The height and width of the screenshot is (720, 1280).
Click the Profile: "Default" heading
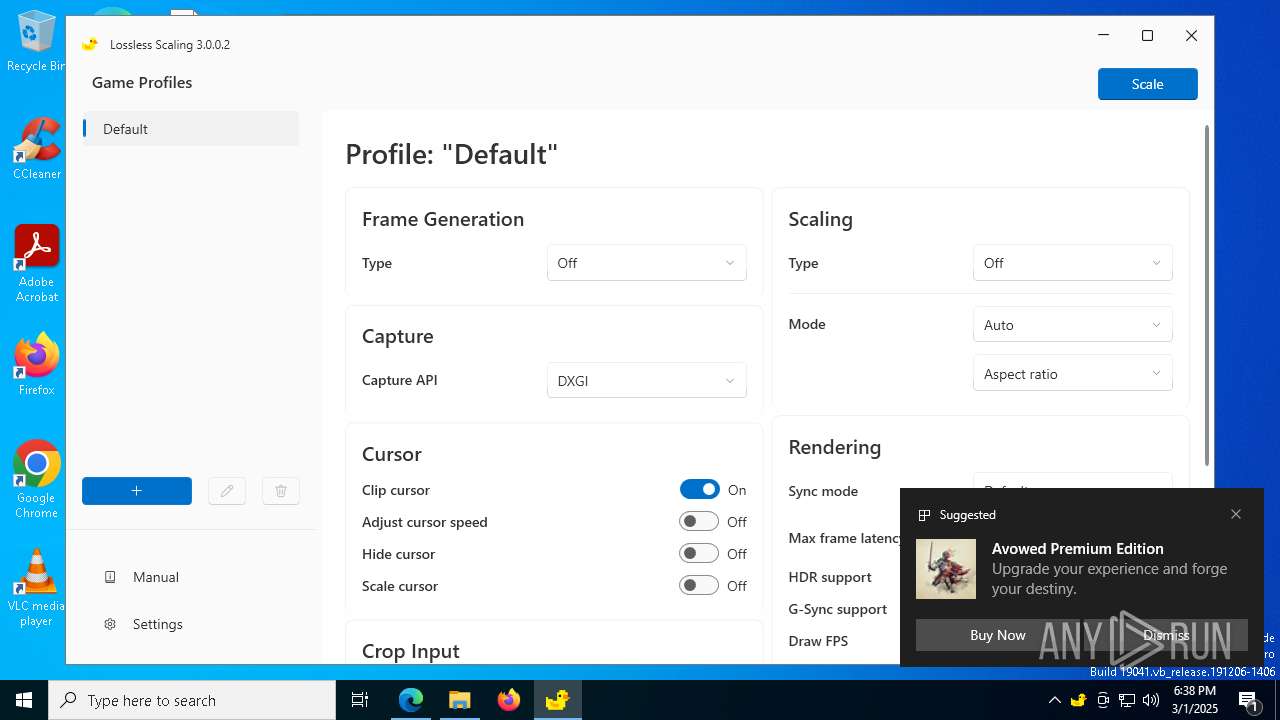[451, 154]
